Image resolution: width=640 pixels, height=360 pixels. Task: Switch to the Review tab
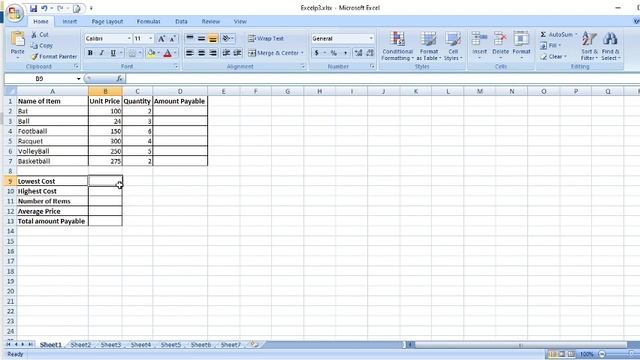[x=211, y=21]
